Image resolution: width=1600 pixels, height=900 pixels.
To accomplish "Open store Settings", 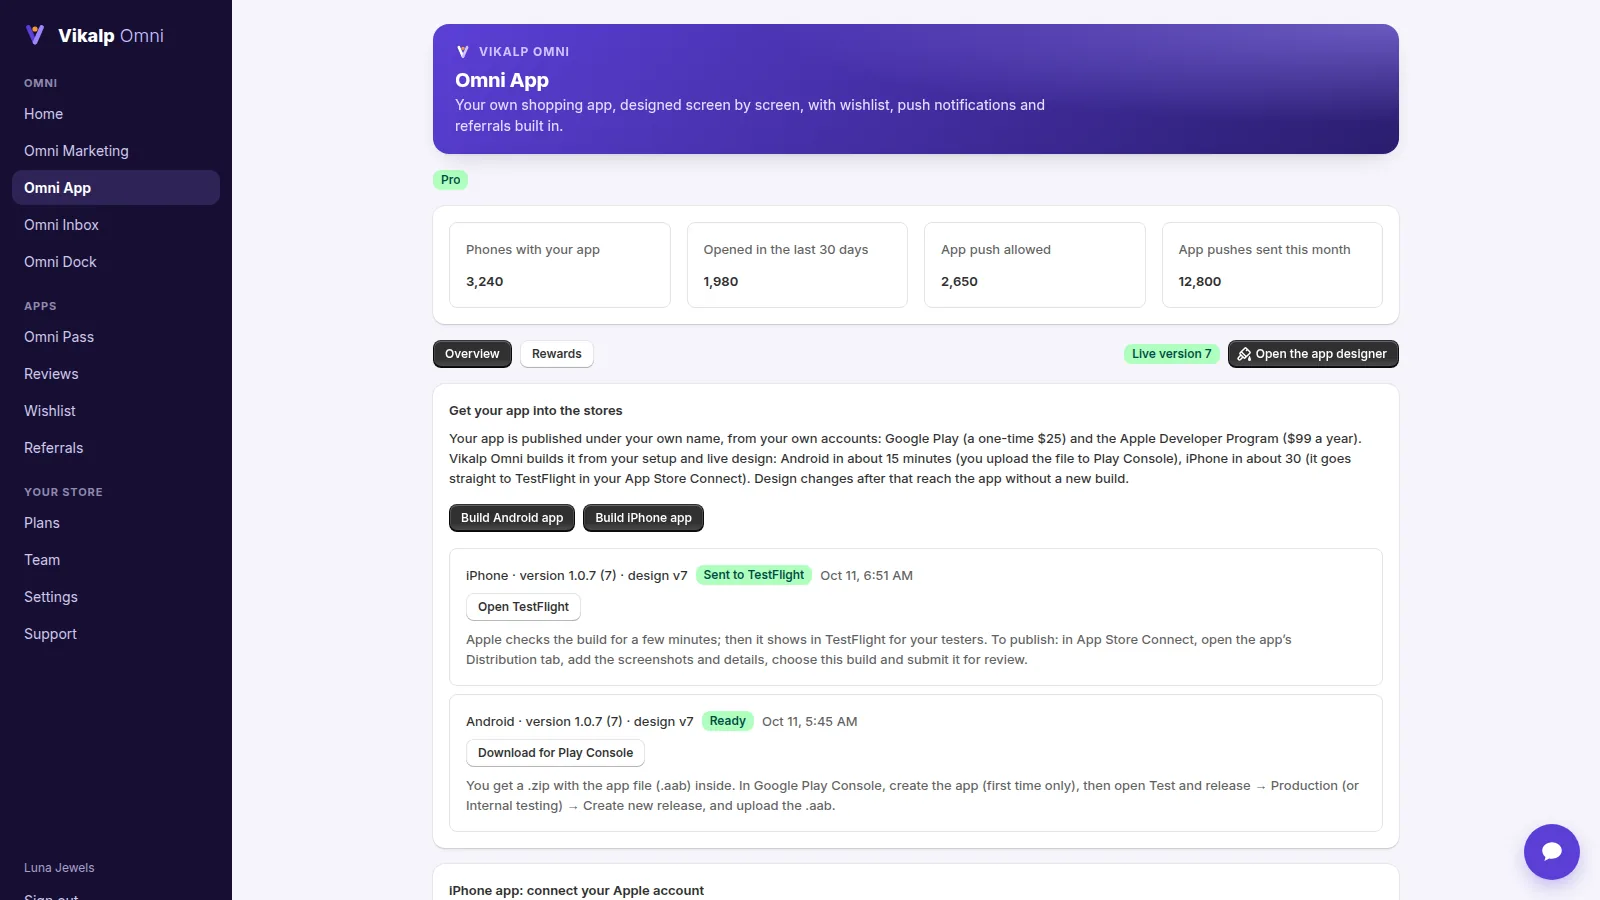I will click(116, 597).
